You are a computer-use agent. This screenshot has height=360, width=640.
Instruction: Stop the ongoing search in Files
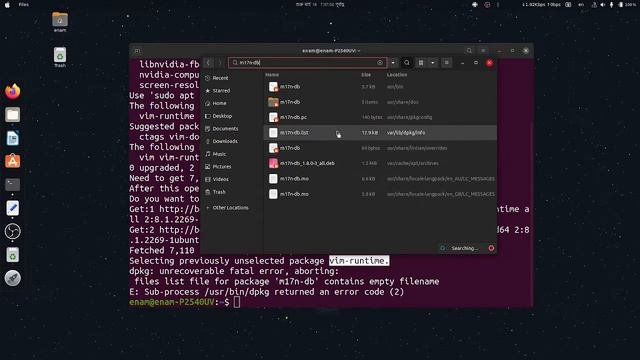tap(491, 248)
